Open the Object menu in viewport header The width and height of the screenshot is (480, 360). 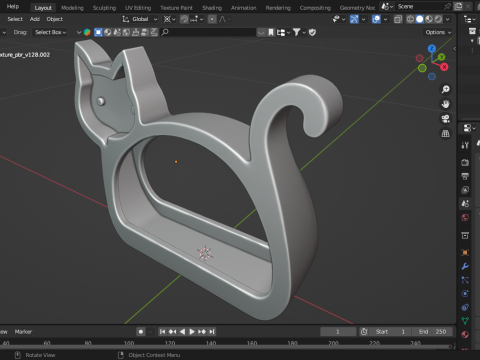point(55,19)
